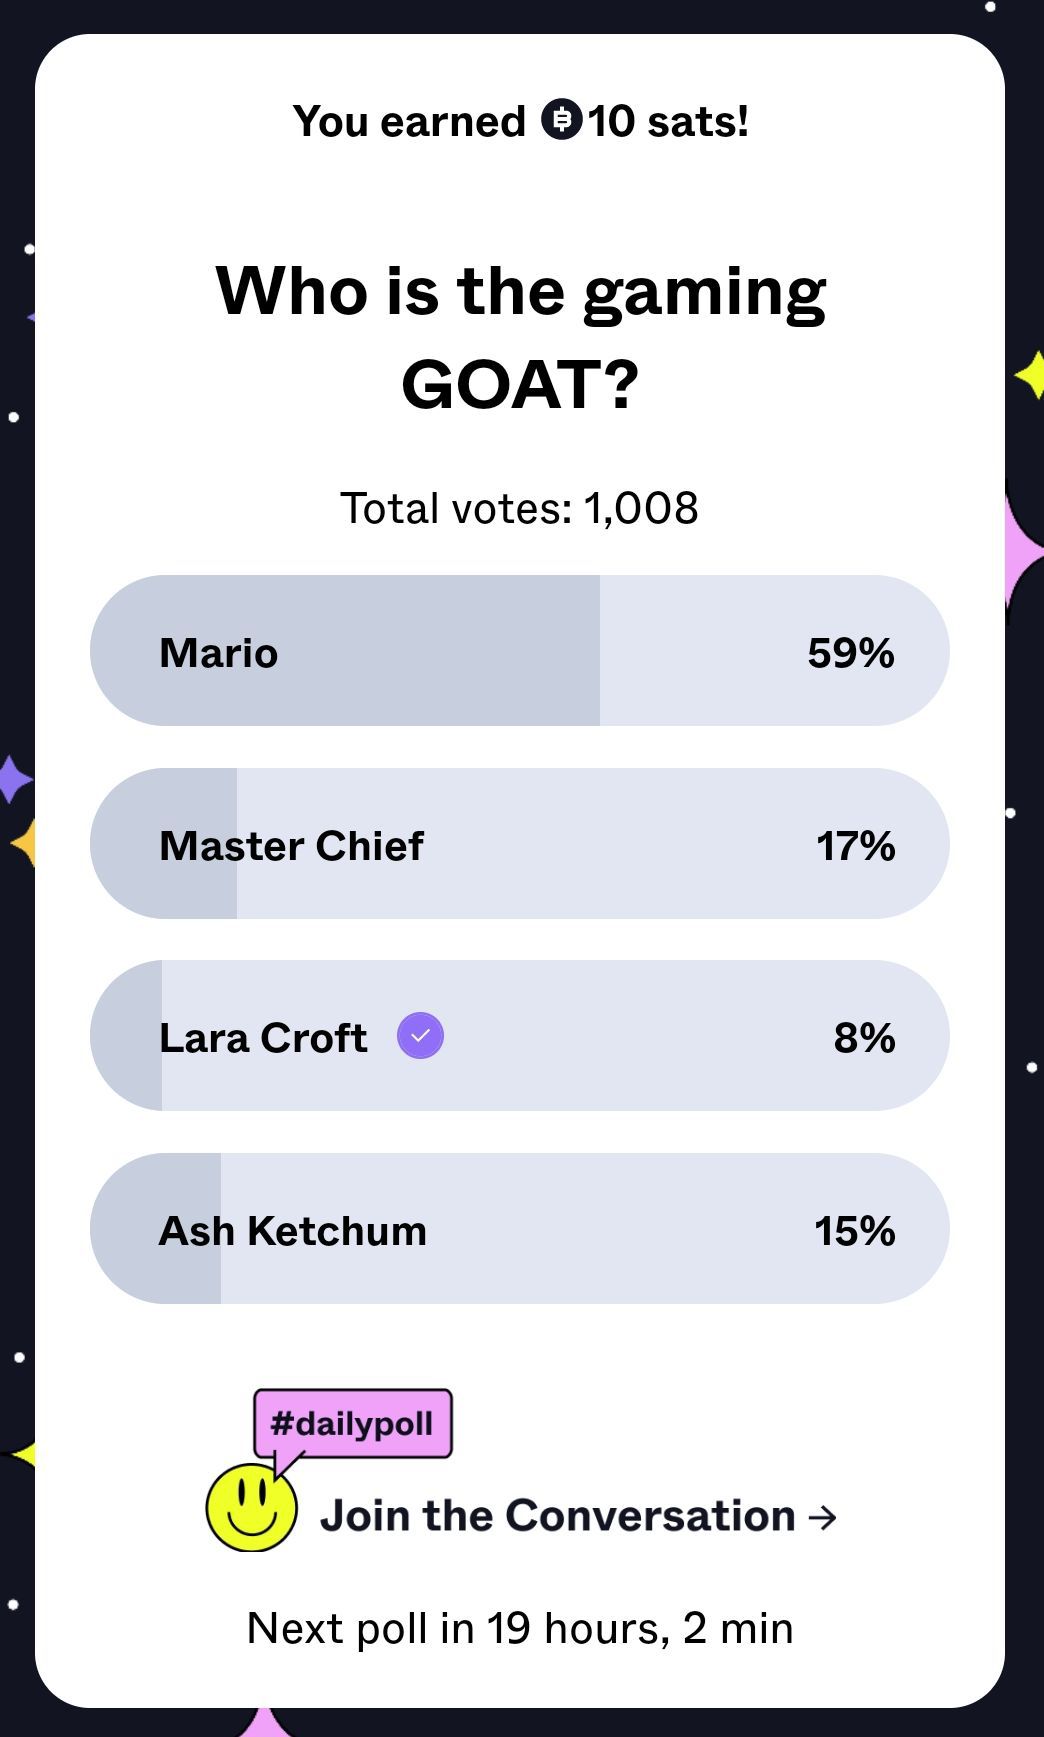
Task: Click the You earned 10 sats message
Action: [520, 121]
